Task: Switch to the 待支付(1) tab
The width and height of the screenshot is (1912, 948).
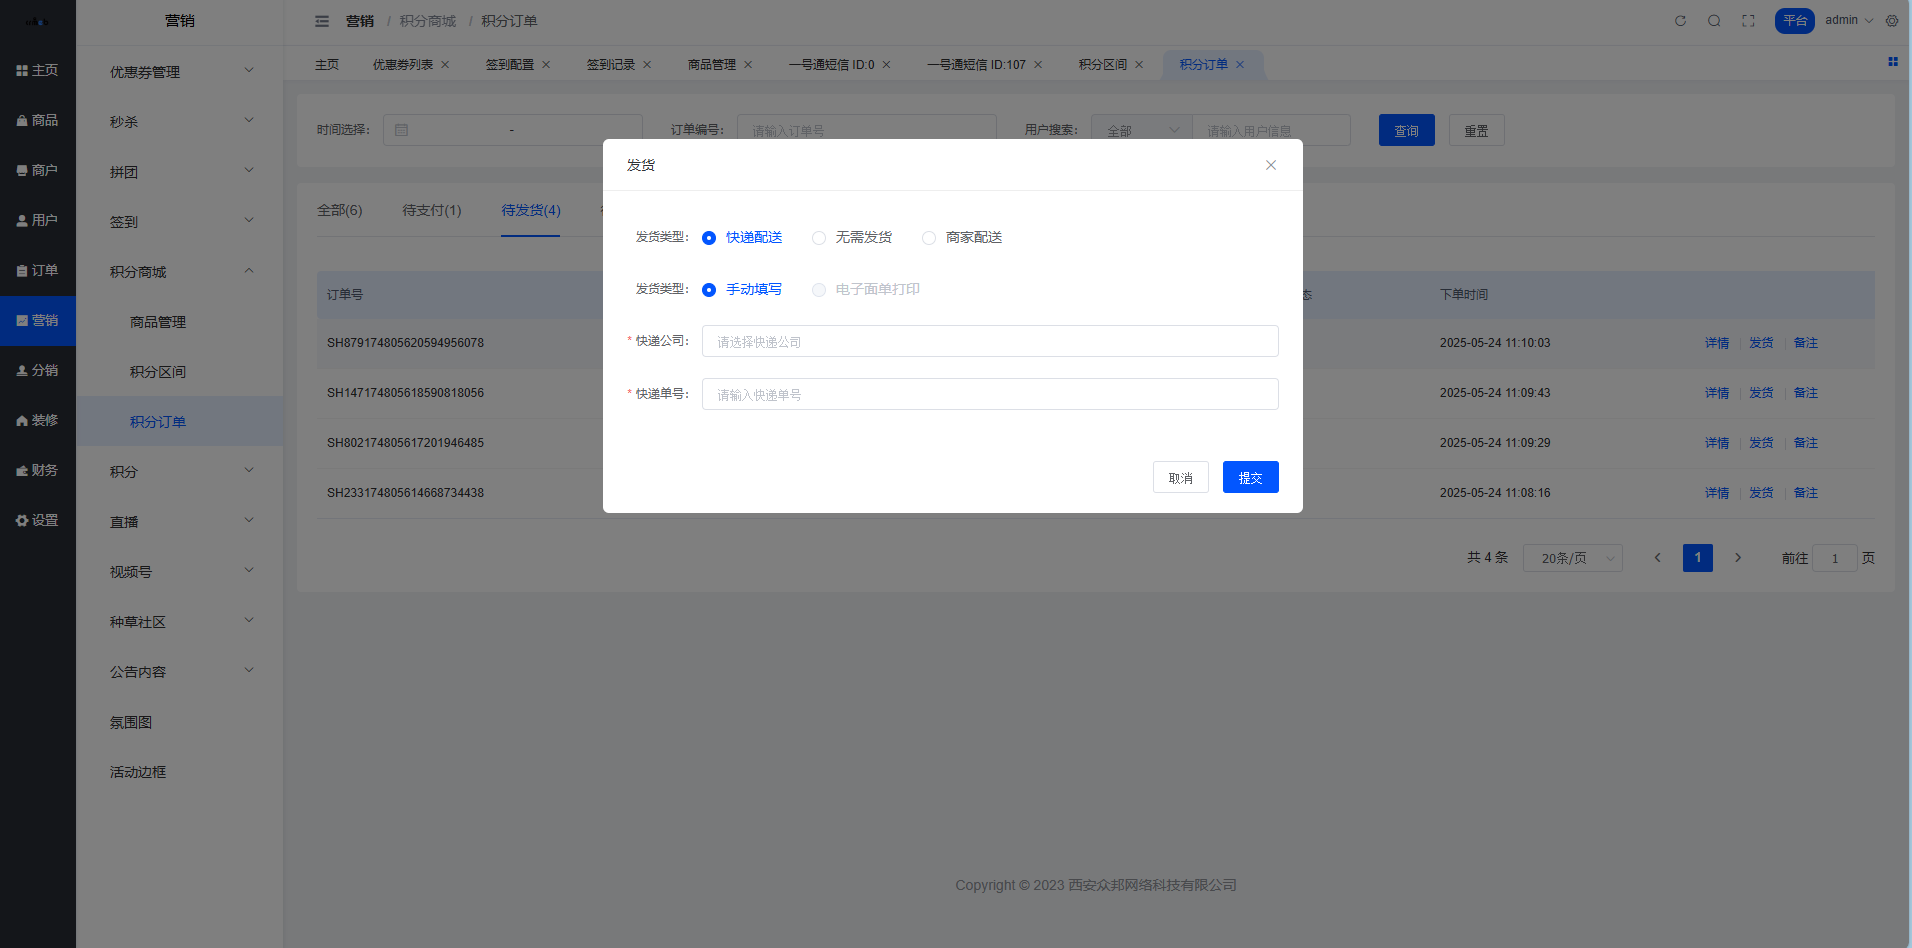Action: (x=431, y=210)
